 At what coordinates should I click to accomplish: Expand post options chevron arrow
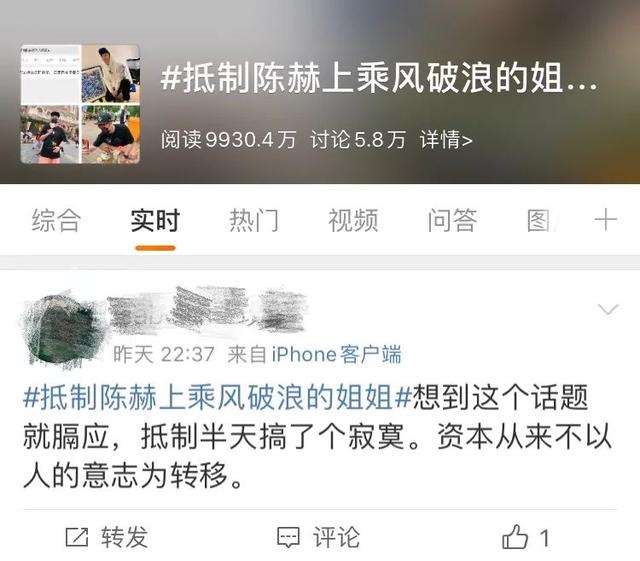point(608,309)
